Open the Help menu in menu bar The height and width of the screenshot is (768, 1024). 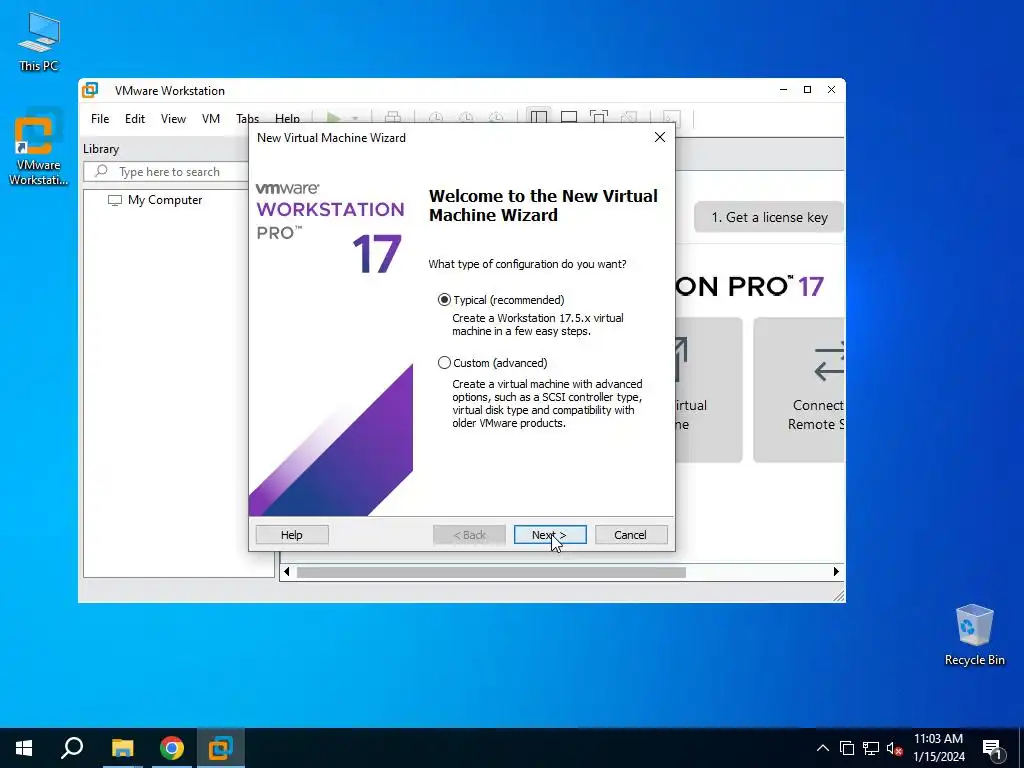(x=287, y=118)
